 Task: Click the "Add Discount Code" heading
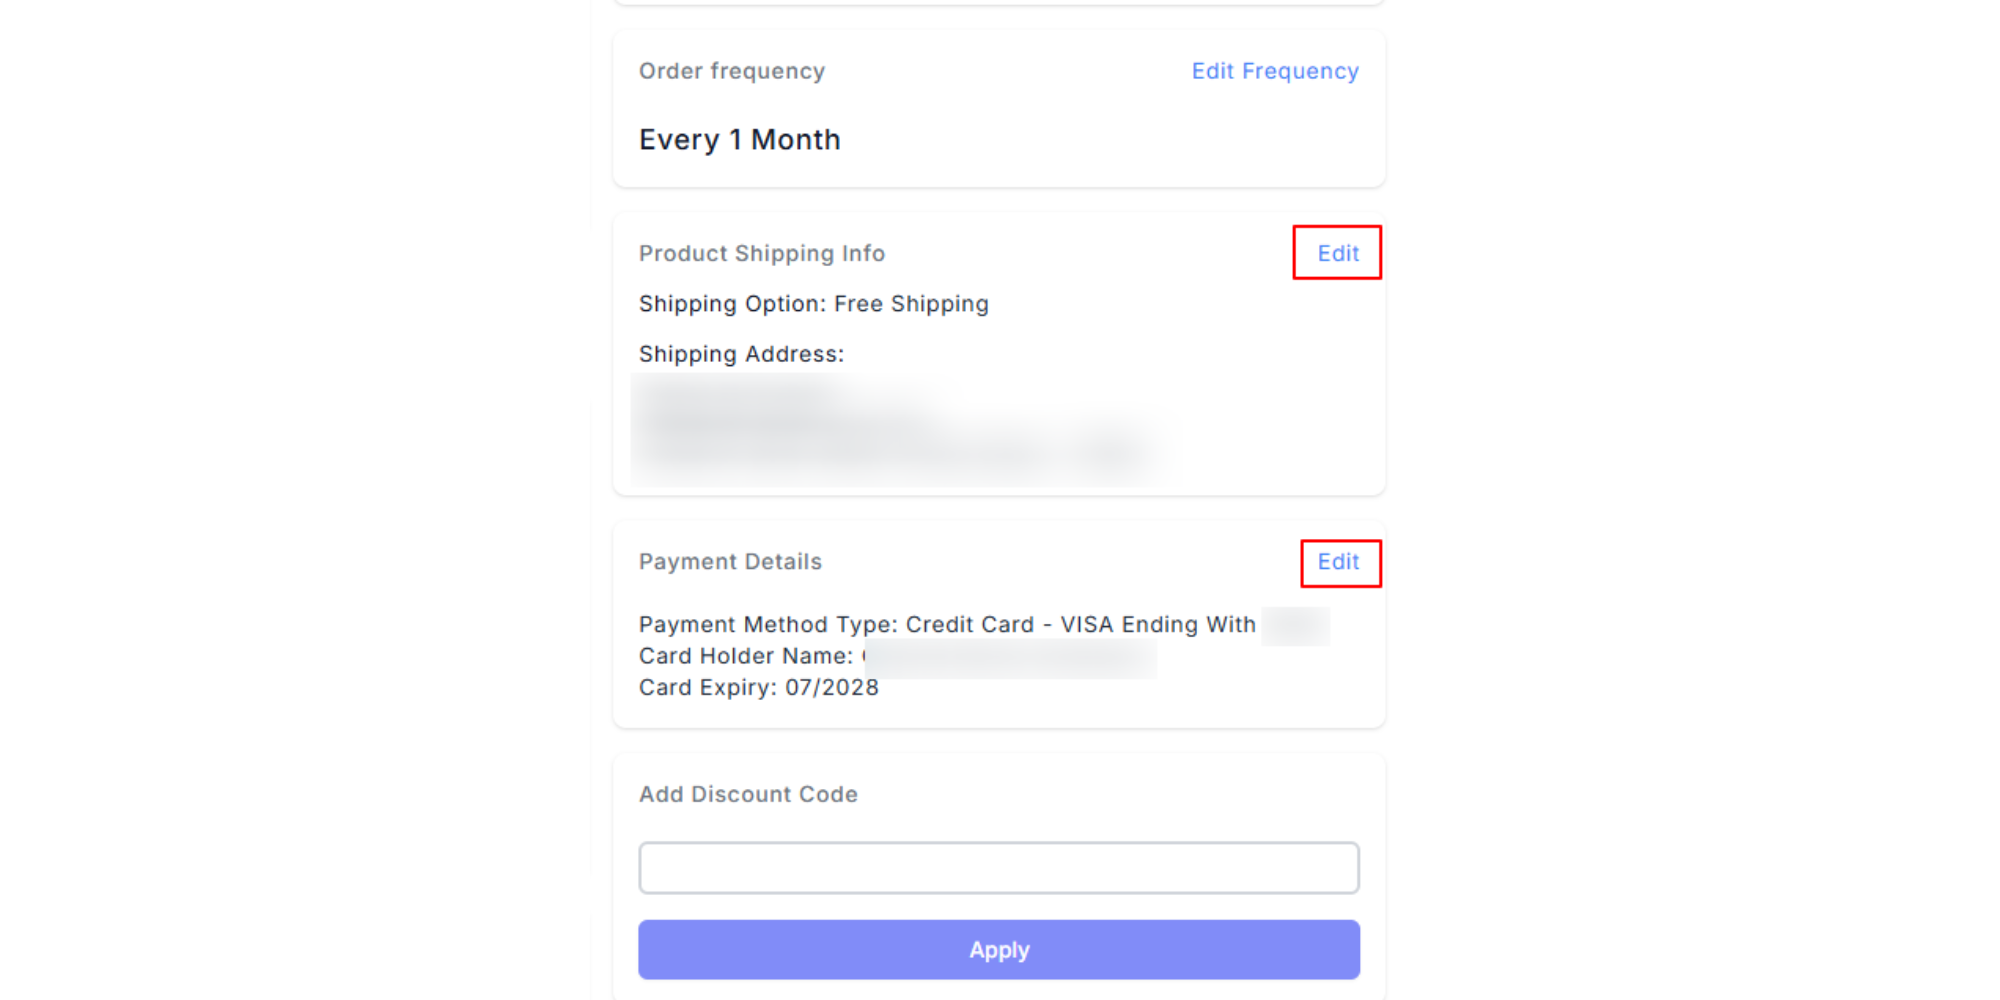[748, 794]
